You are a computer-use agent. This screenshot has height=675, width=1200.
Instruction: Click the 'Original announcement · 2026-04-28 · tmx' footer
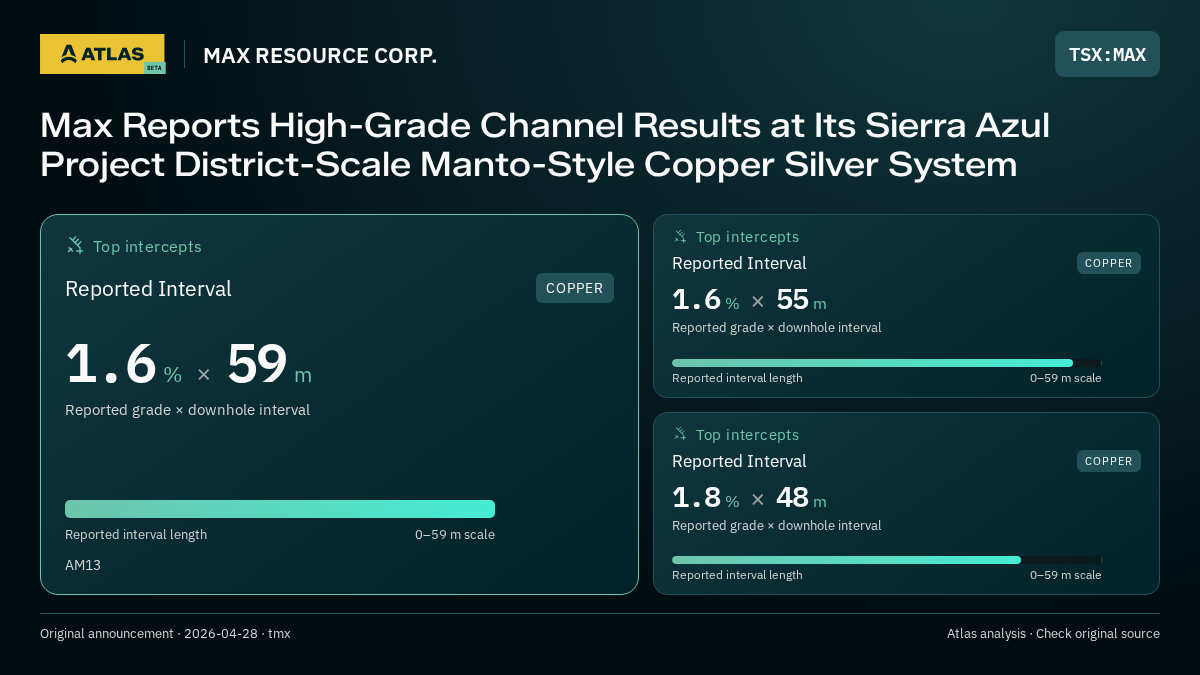(x=165, y=634)
